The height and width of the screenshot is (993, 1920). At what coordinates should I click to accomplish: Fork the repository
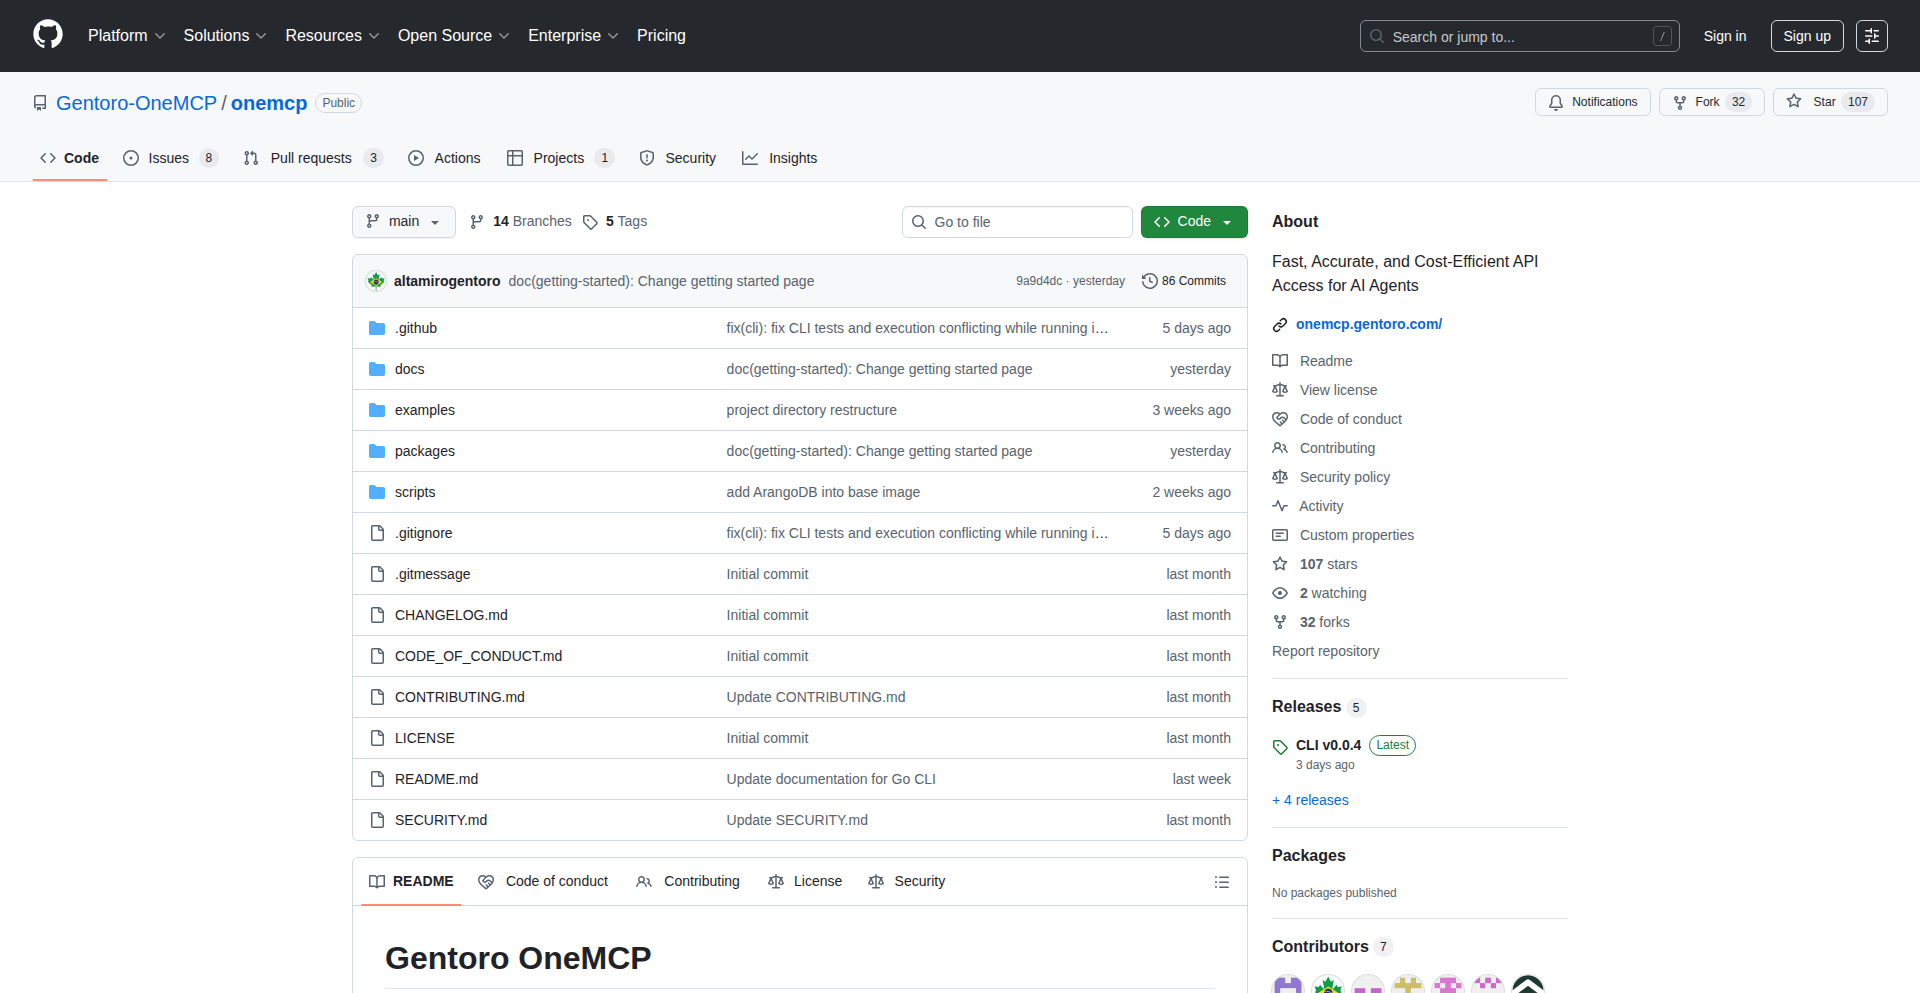(1712, 102)
